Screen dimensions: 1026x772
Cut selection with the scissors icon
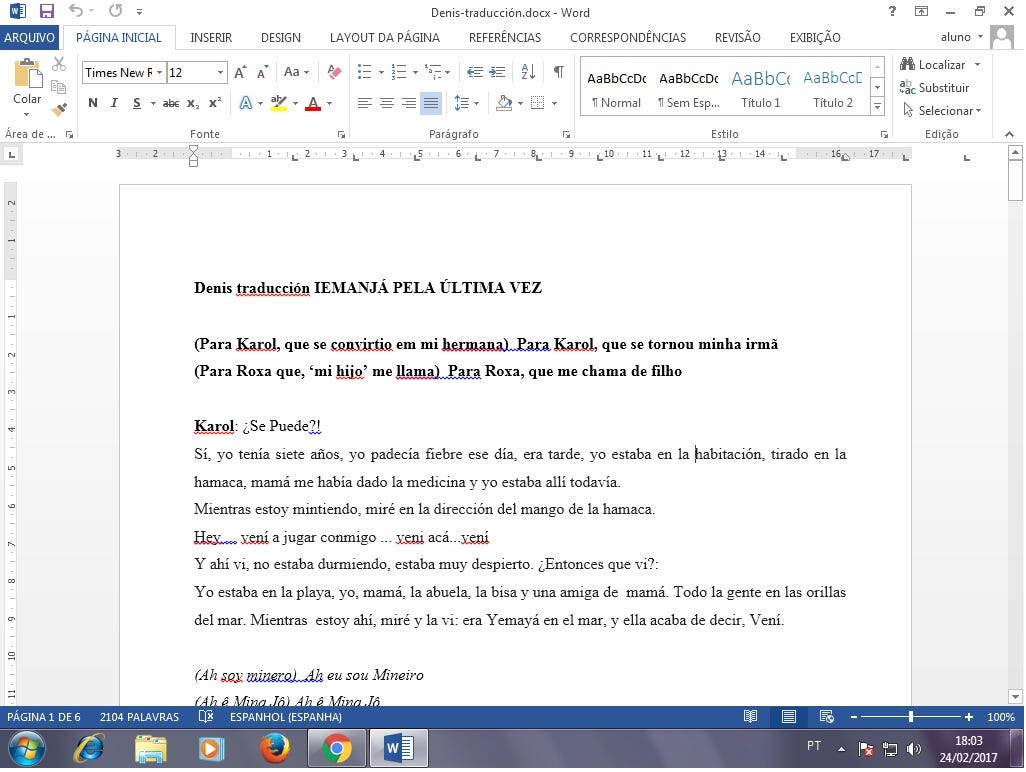[59, 63]
